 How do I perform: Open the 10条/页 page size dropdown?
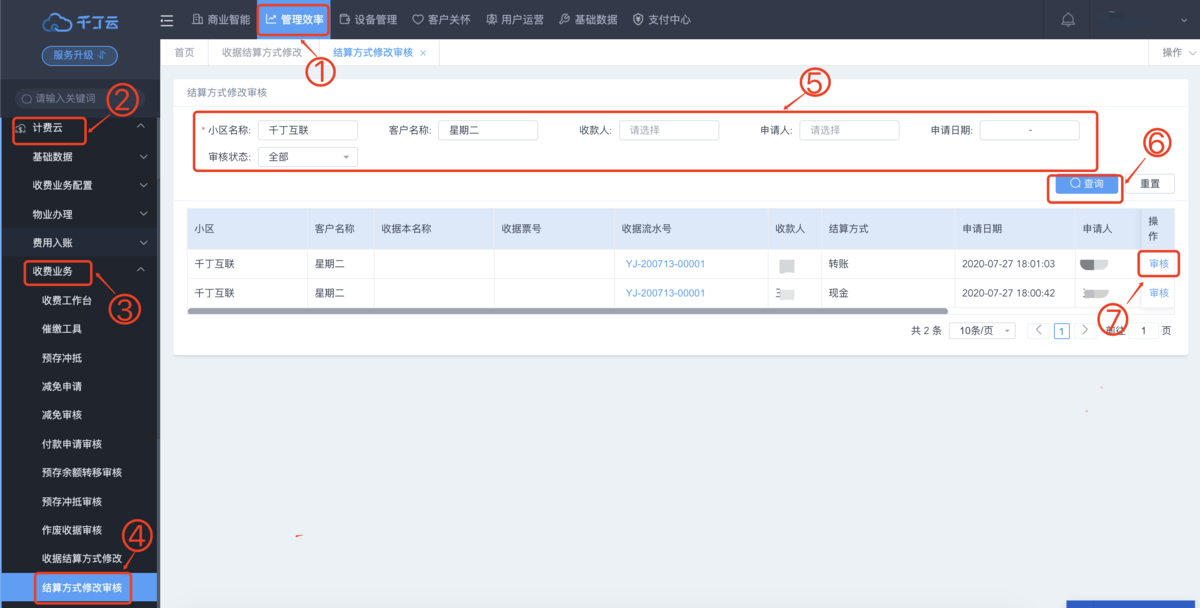click(x=982, y=330)
